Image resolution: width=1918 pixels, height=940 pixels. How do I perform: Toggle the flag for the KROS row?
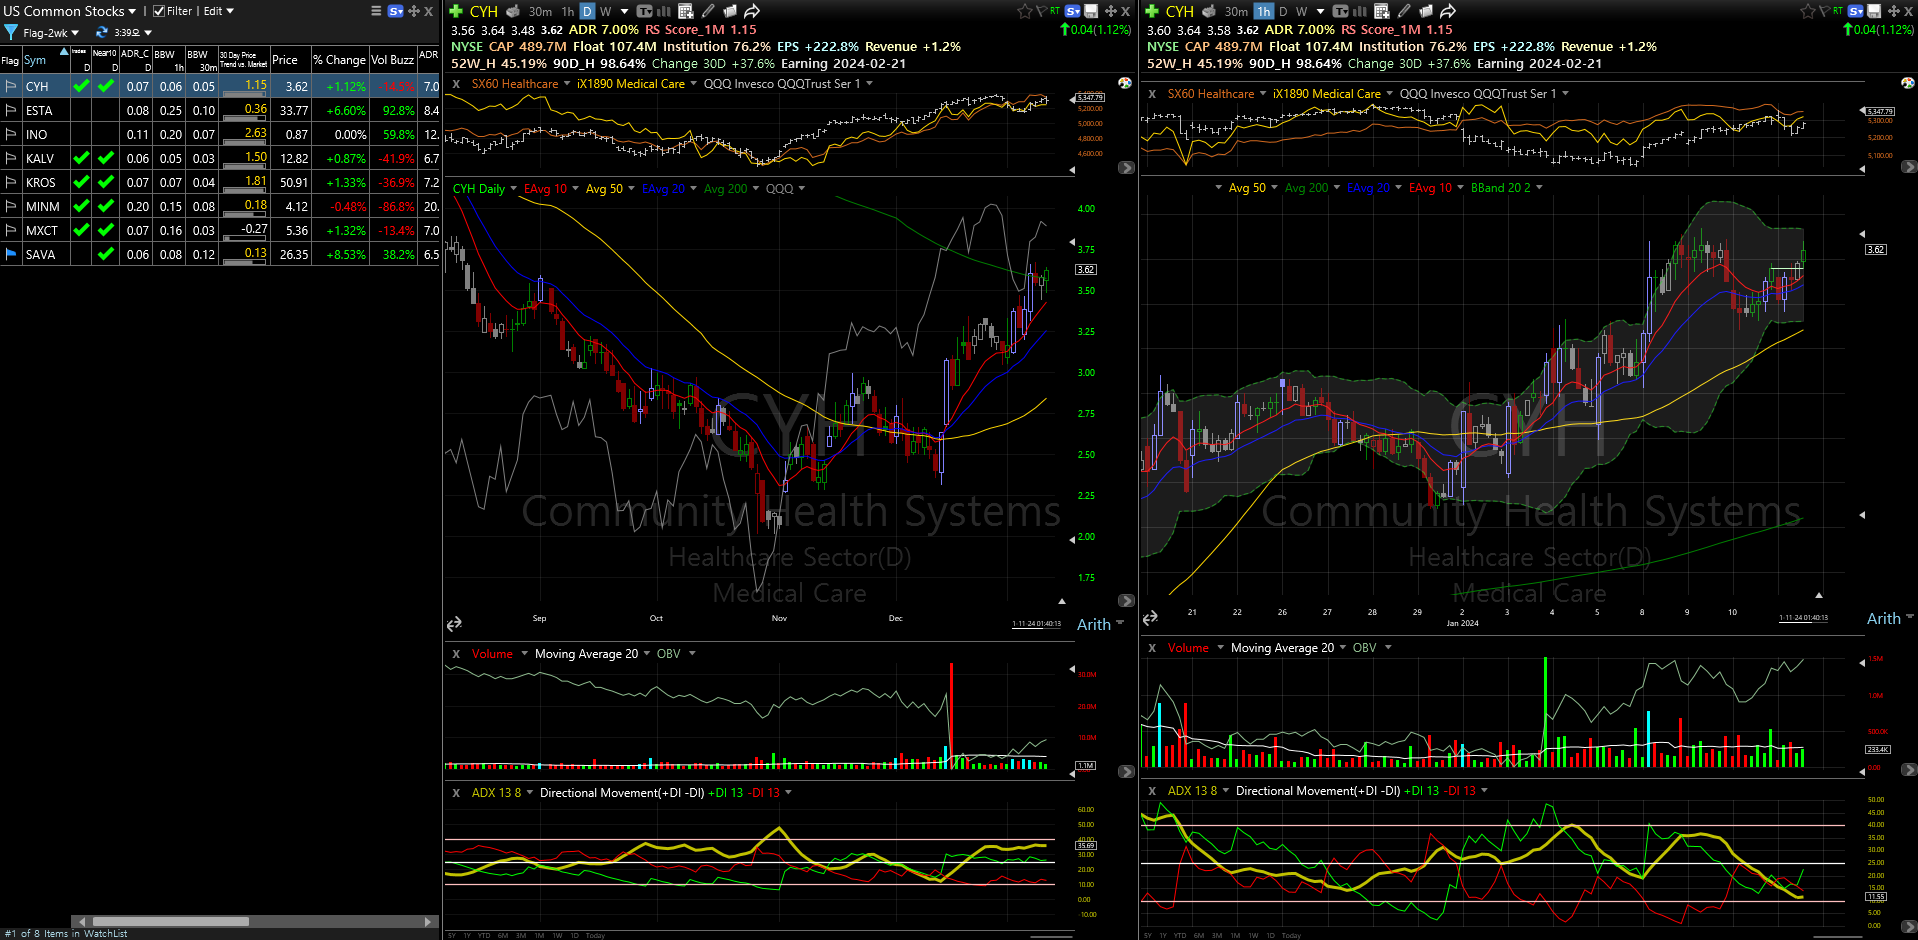(11, 183)
